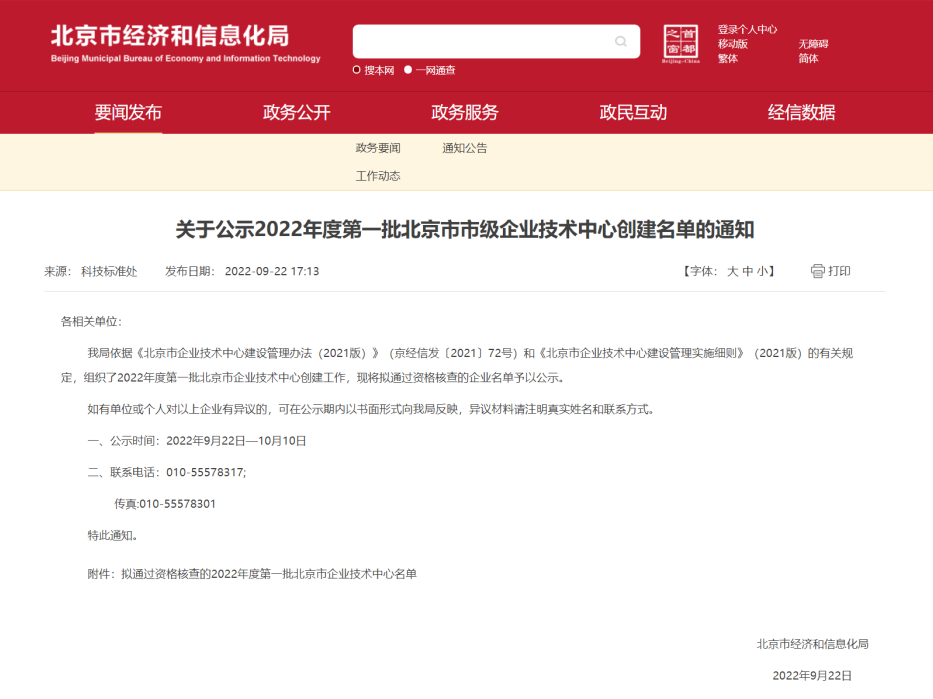Open the 政民互动 main menu
Screen dimensions: 933x699
pos(633,112)
